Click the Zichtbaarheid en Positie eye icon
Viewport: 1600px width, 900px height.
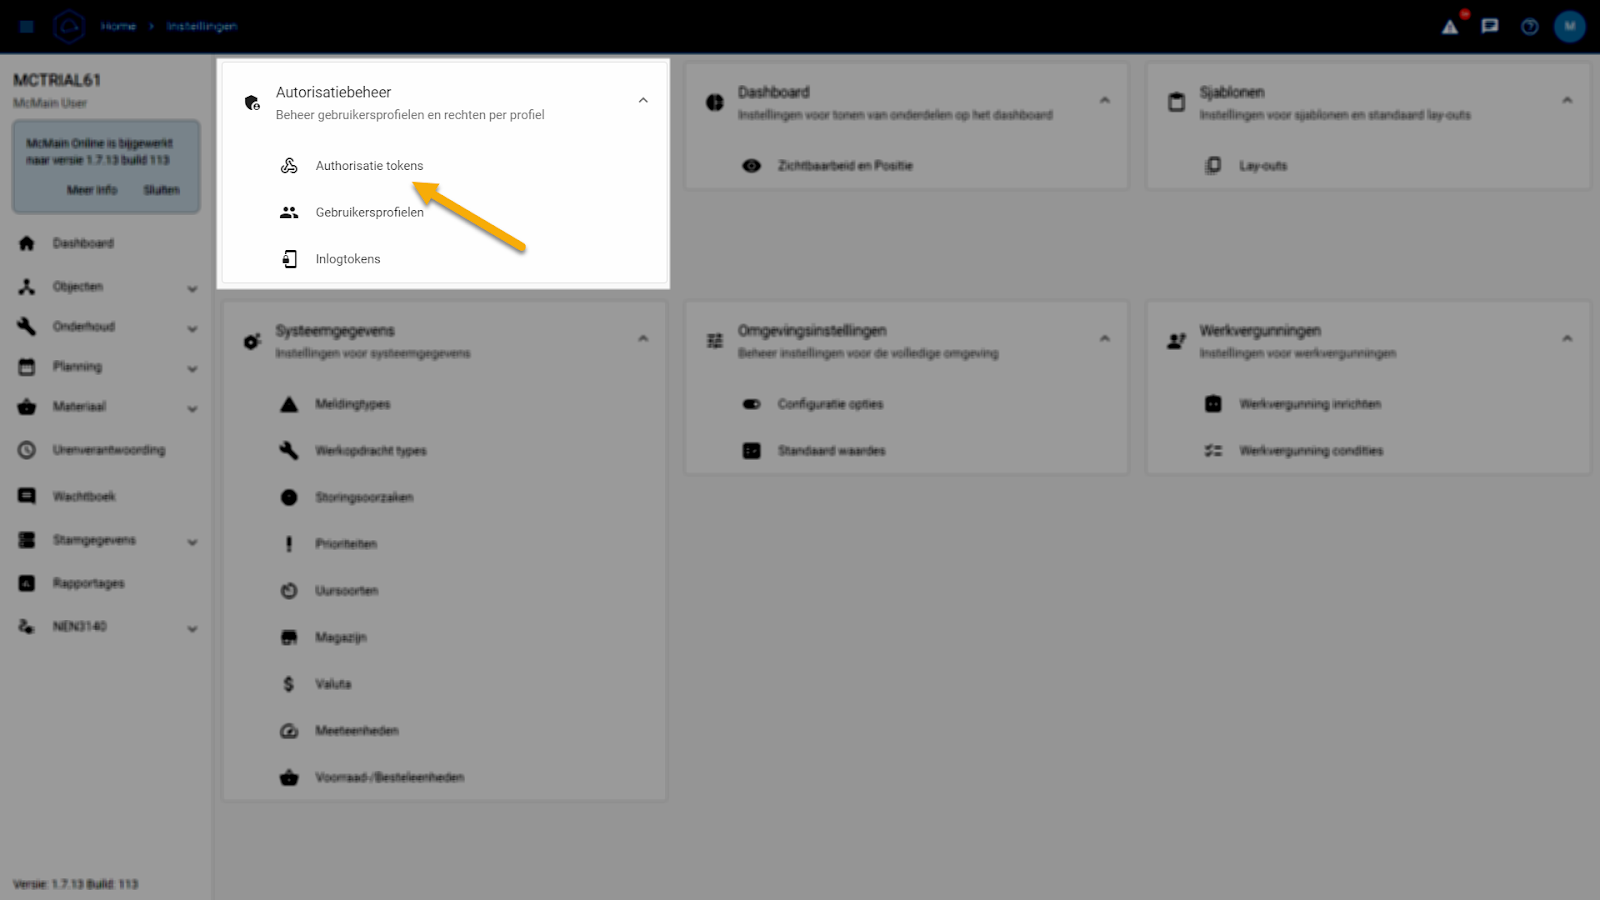752,166
